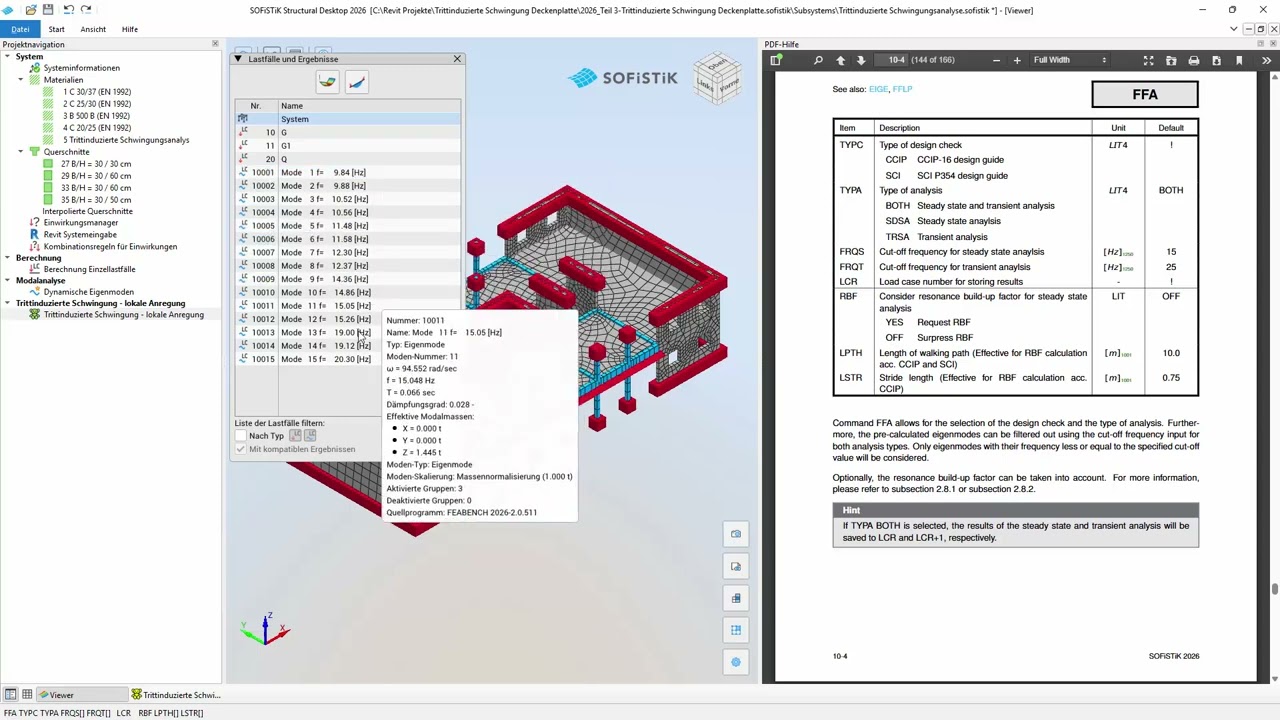Close the Projektnavigation panel

tap(215, 44)
